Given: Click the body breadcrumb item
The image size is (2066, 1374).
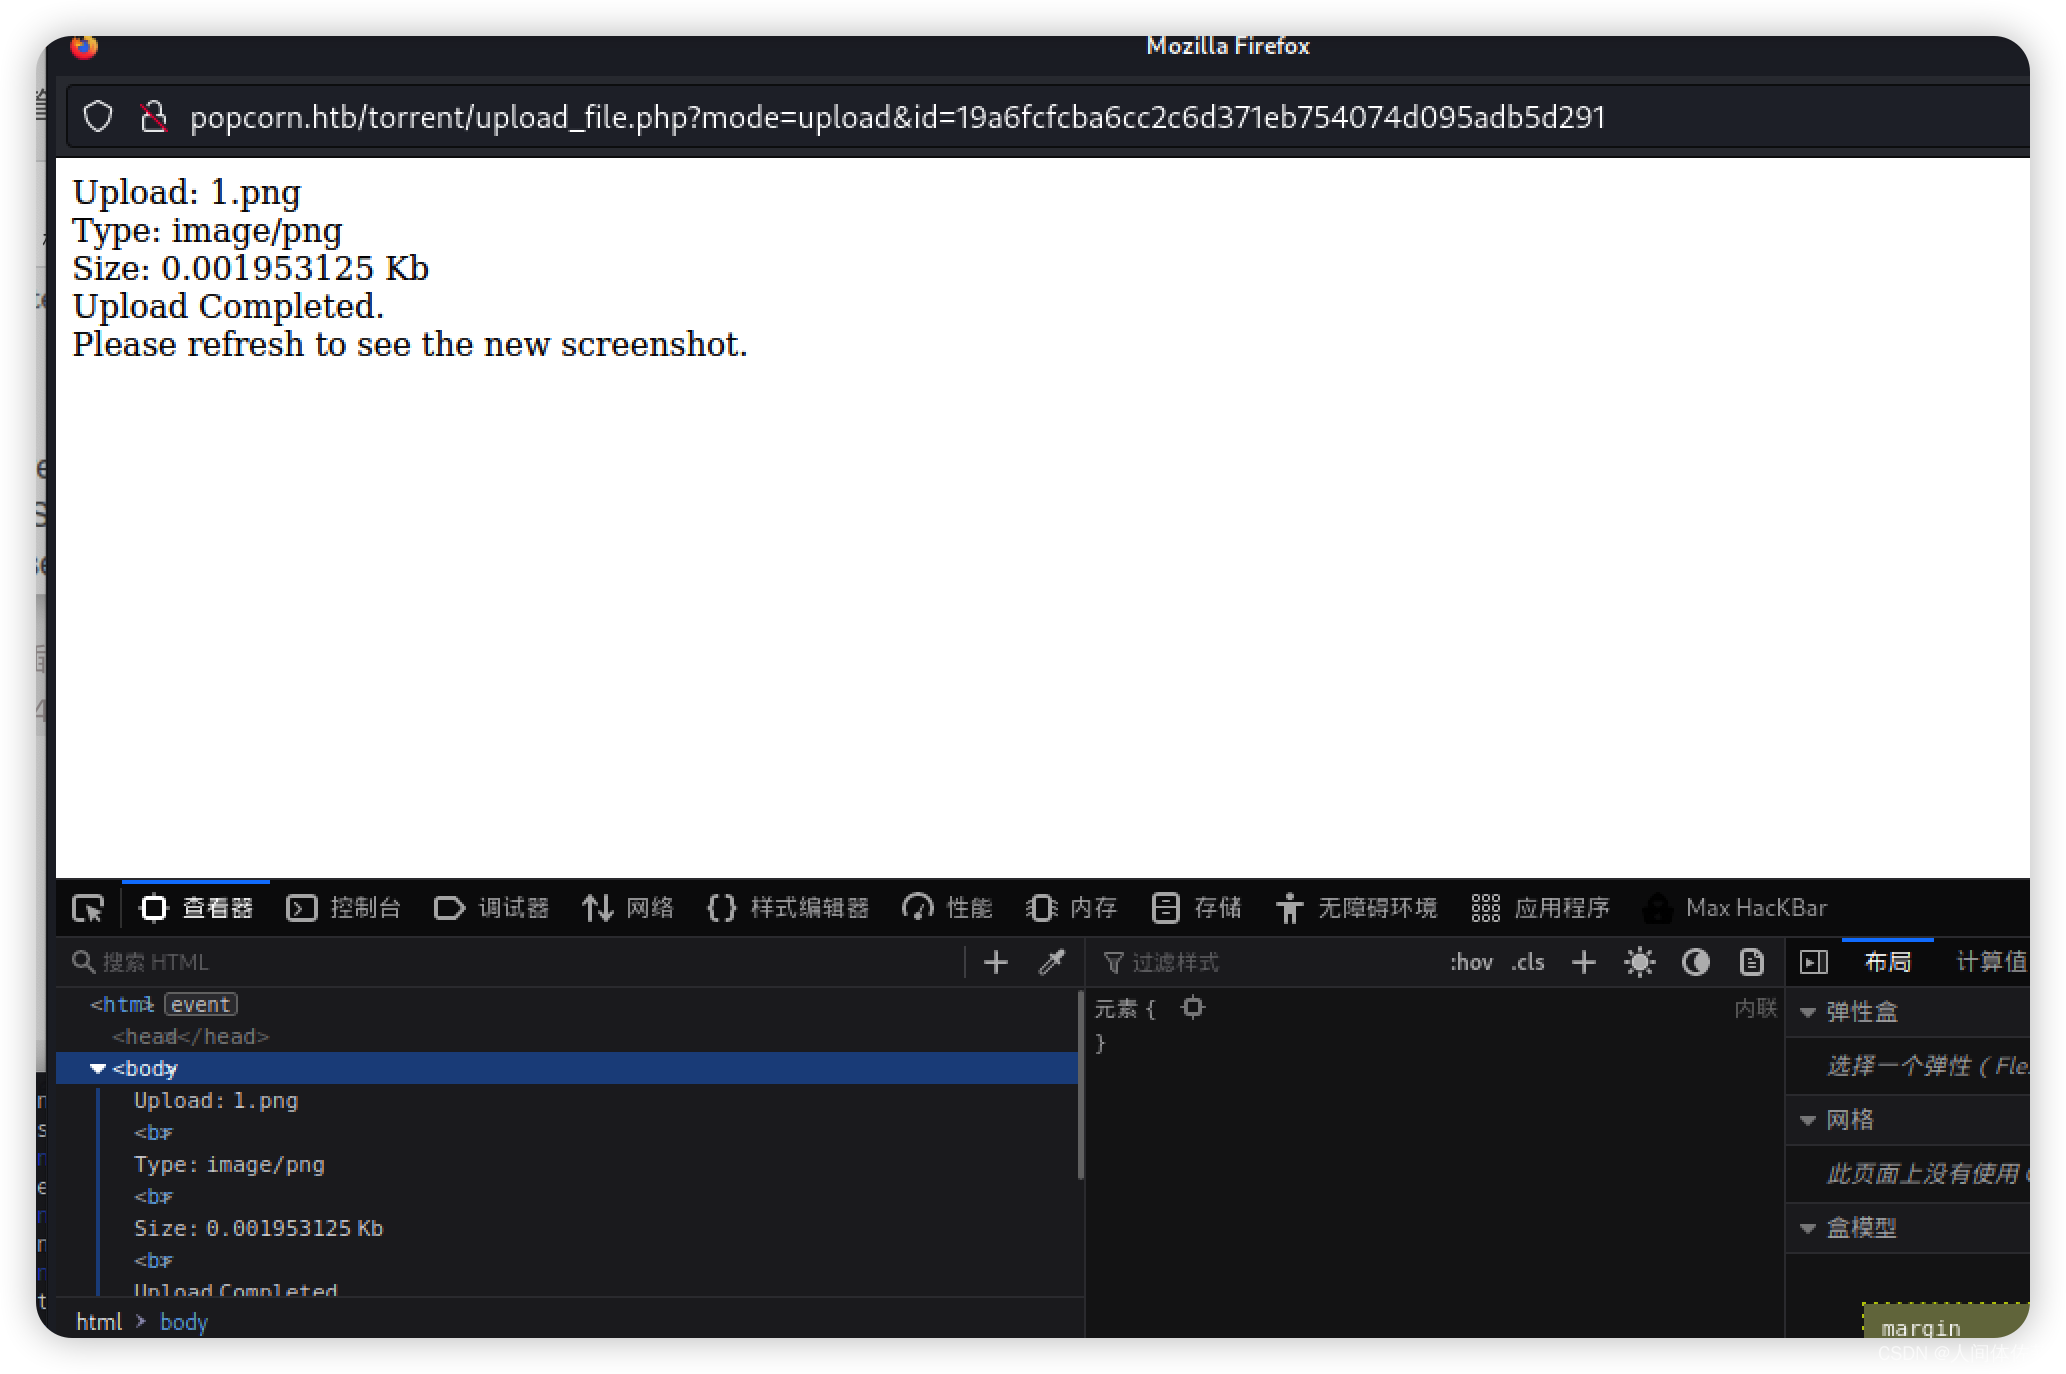Looking at the screenshot, I should pyautogui.click(x=184, y=1321).
